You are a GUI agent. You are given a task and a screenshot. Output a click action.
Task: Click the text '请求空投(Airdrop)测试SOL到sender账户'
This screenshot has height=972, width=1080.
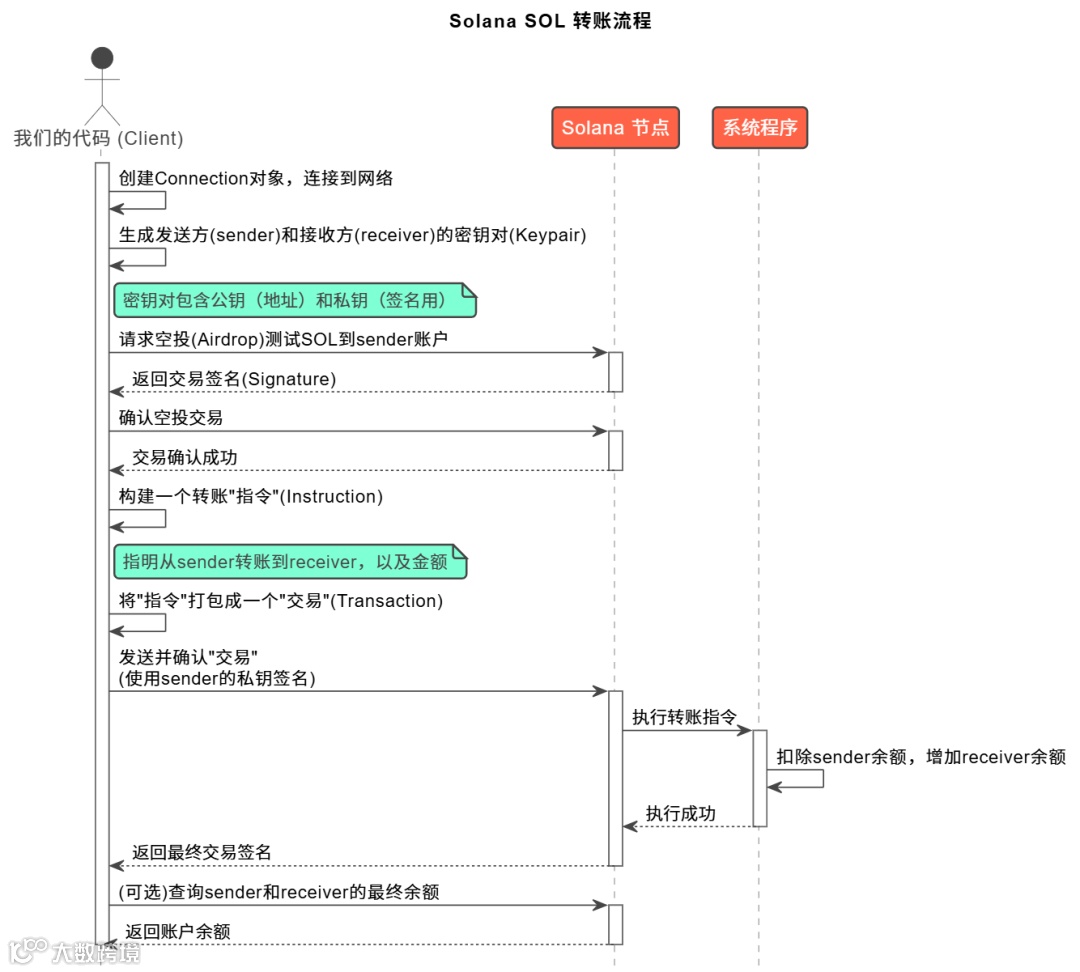283,339
